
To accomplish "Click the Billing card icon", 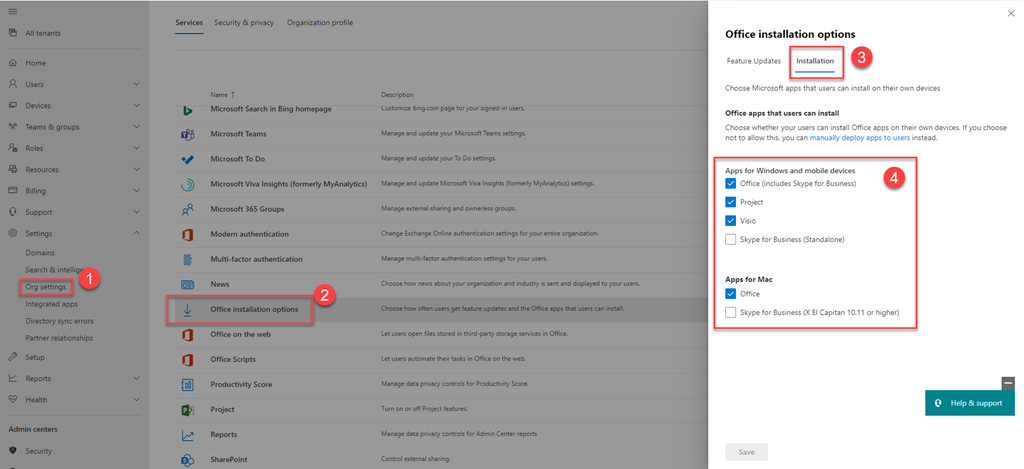I will 12,191.
